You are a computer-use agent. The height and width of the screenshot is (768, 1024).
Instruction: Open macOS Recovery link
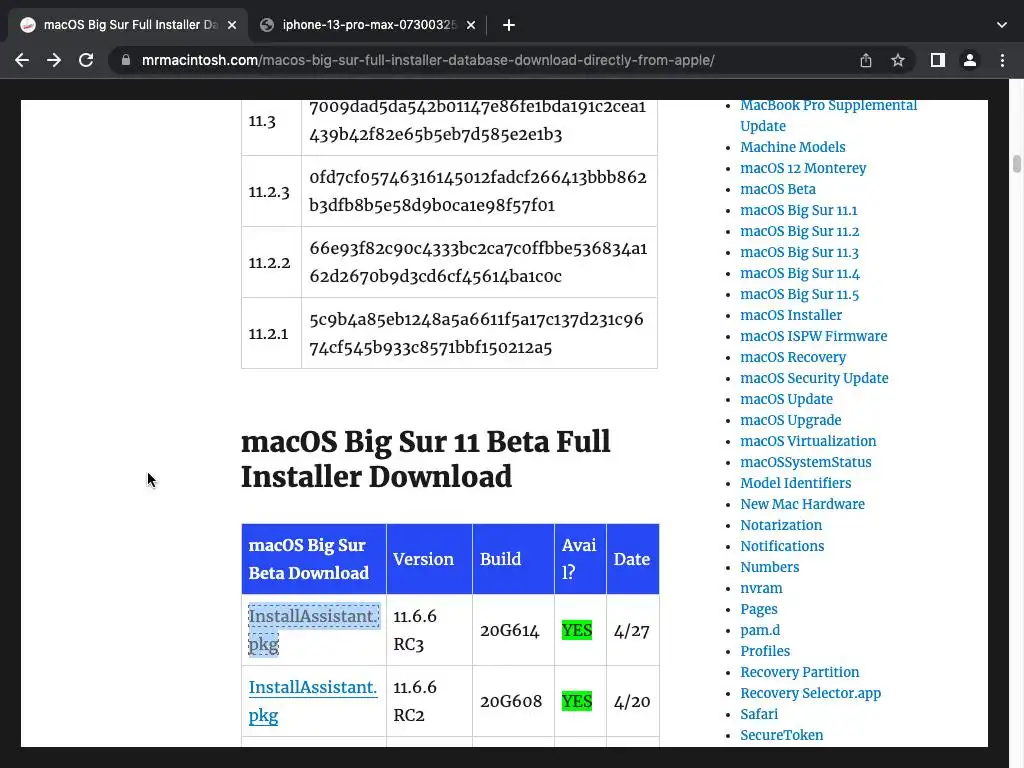pos(793,357)
